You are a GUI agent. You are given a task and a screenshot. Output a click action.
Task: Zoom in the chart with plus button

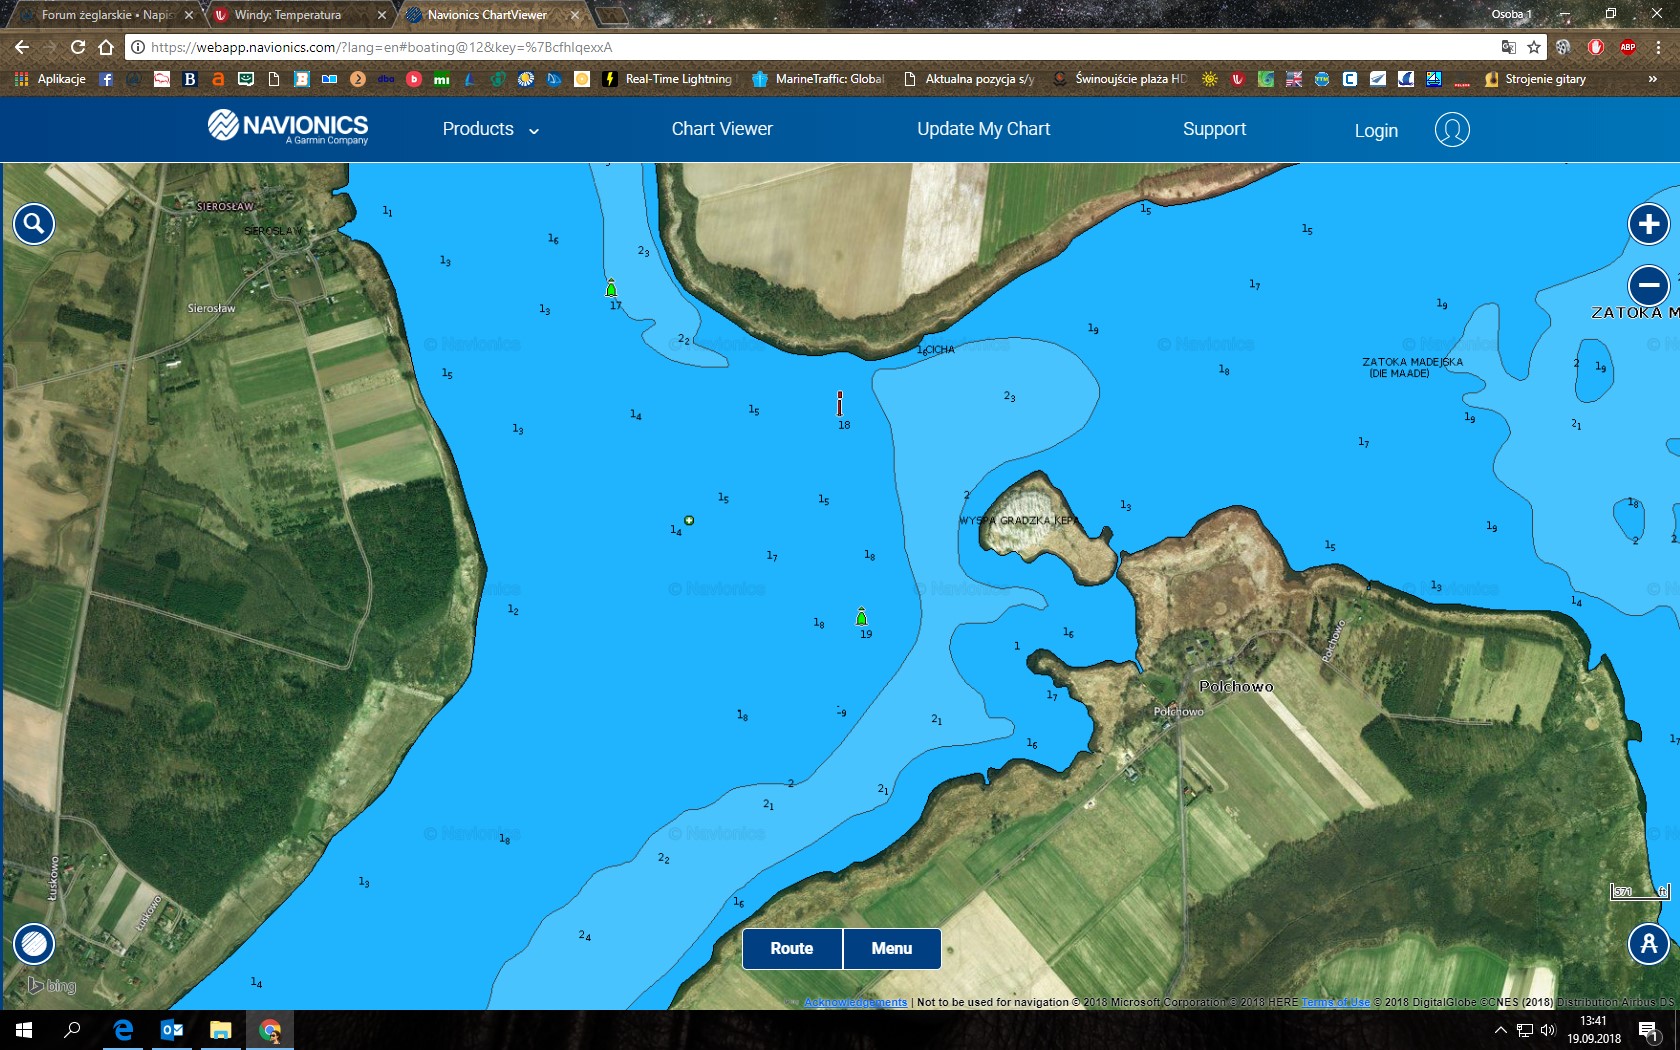point(1649,224)
